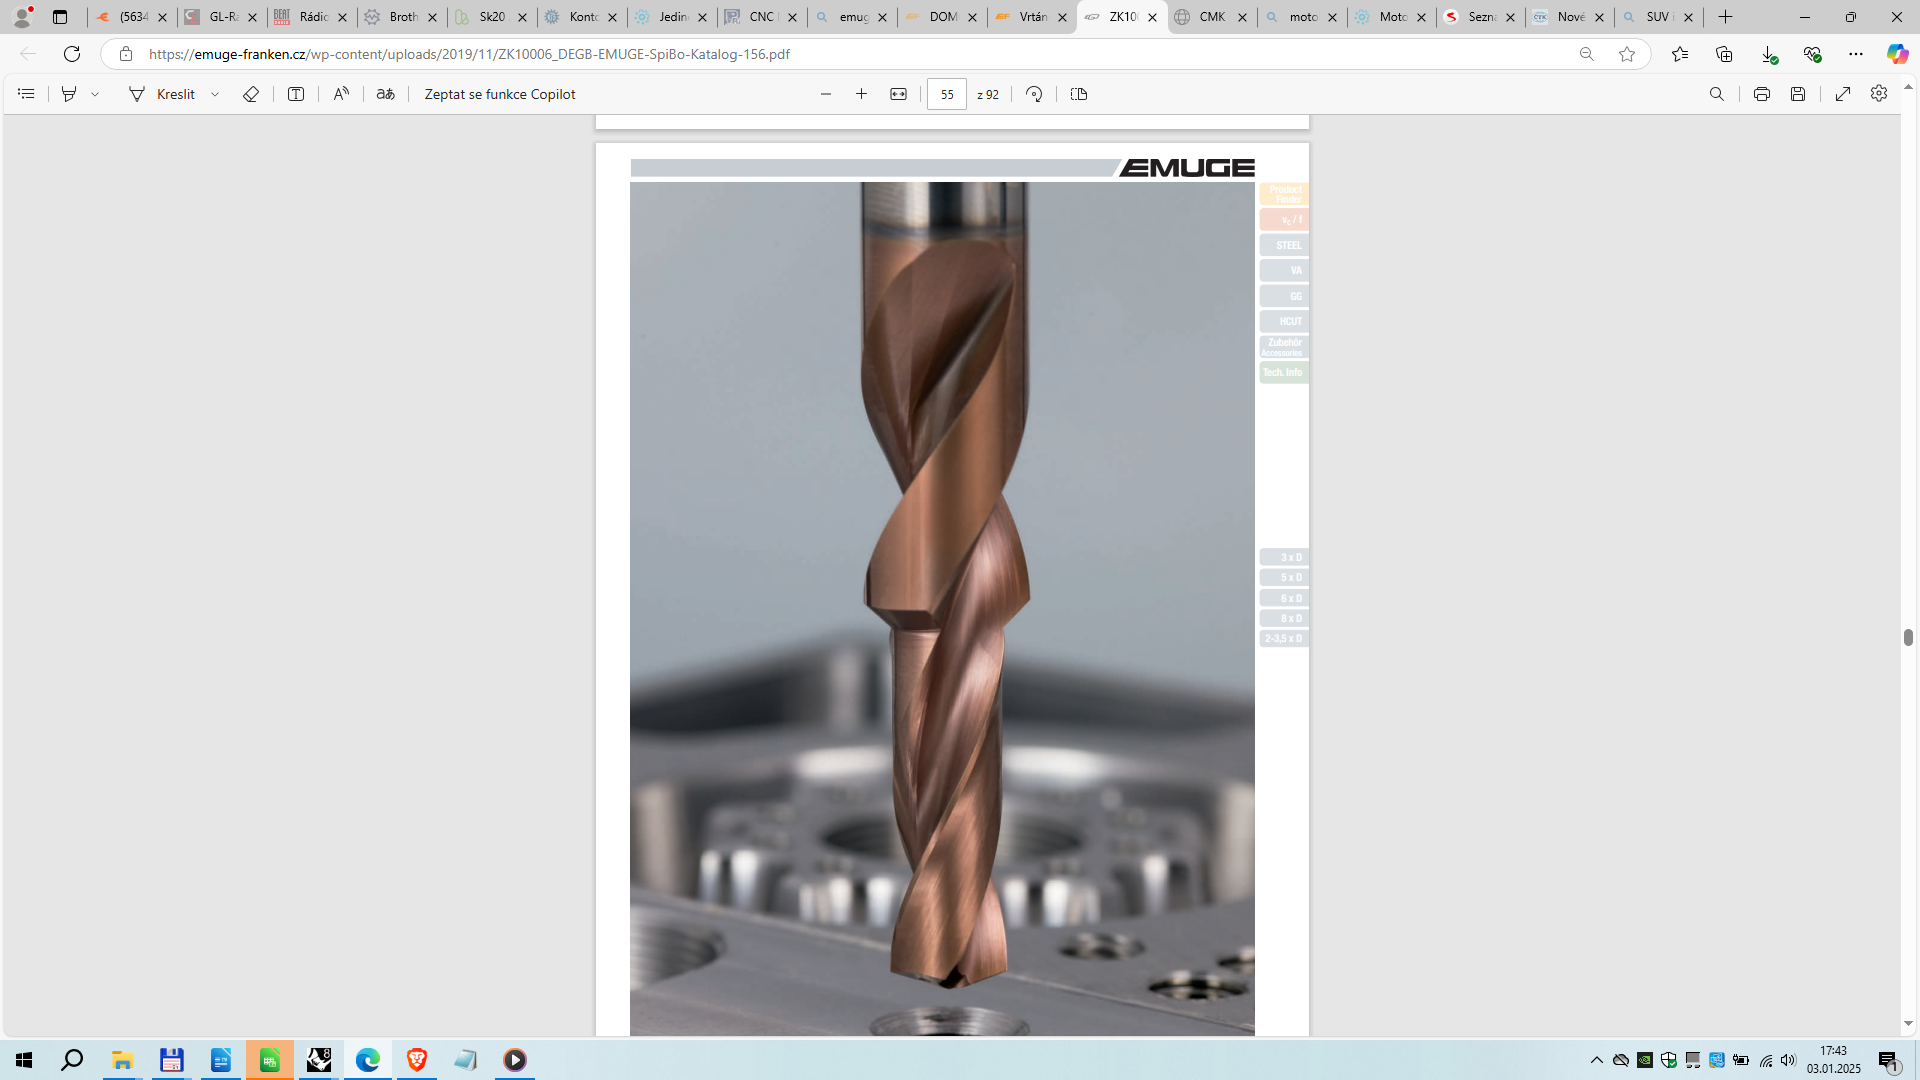Click the Erase tool icon

tap(251, 94)
